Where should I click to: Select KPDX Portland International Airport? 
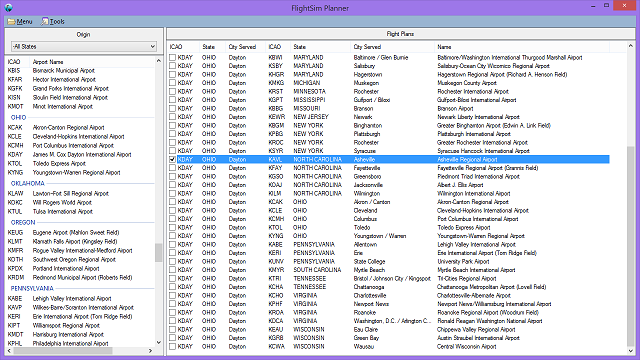click(80, 269)
